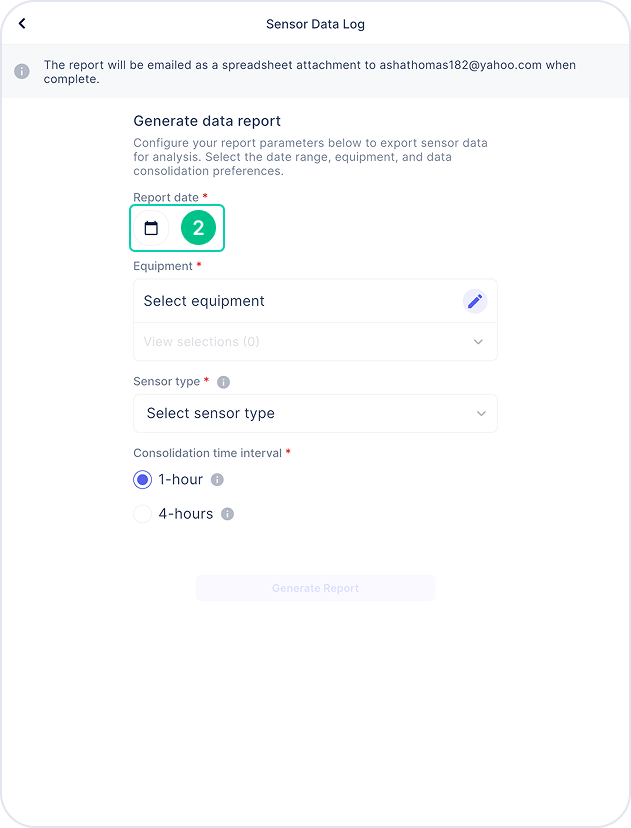Click the sensor type dropdown chevron arrow
This screenshot has width=631, height=828.
481,413
